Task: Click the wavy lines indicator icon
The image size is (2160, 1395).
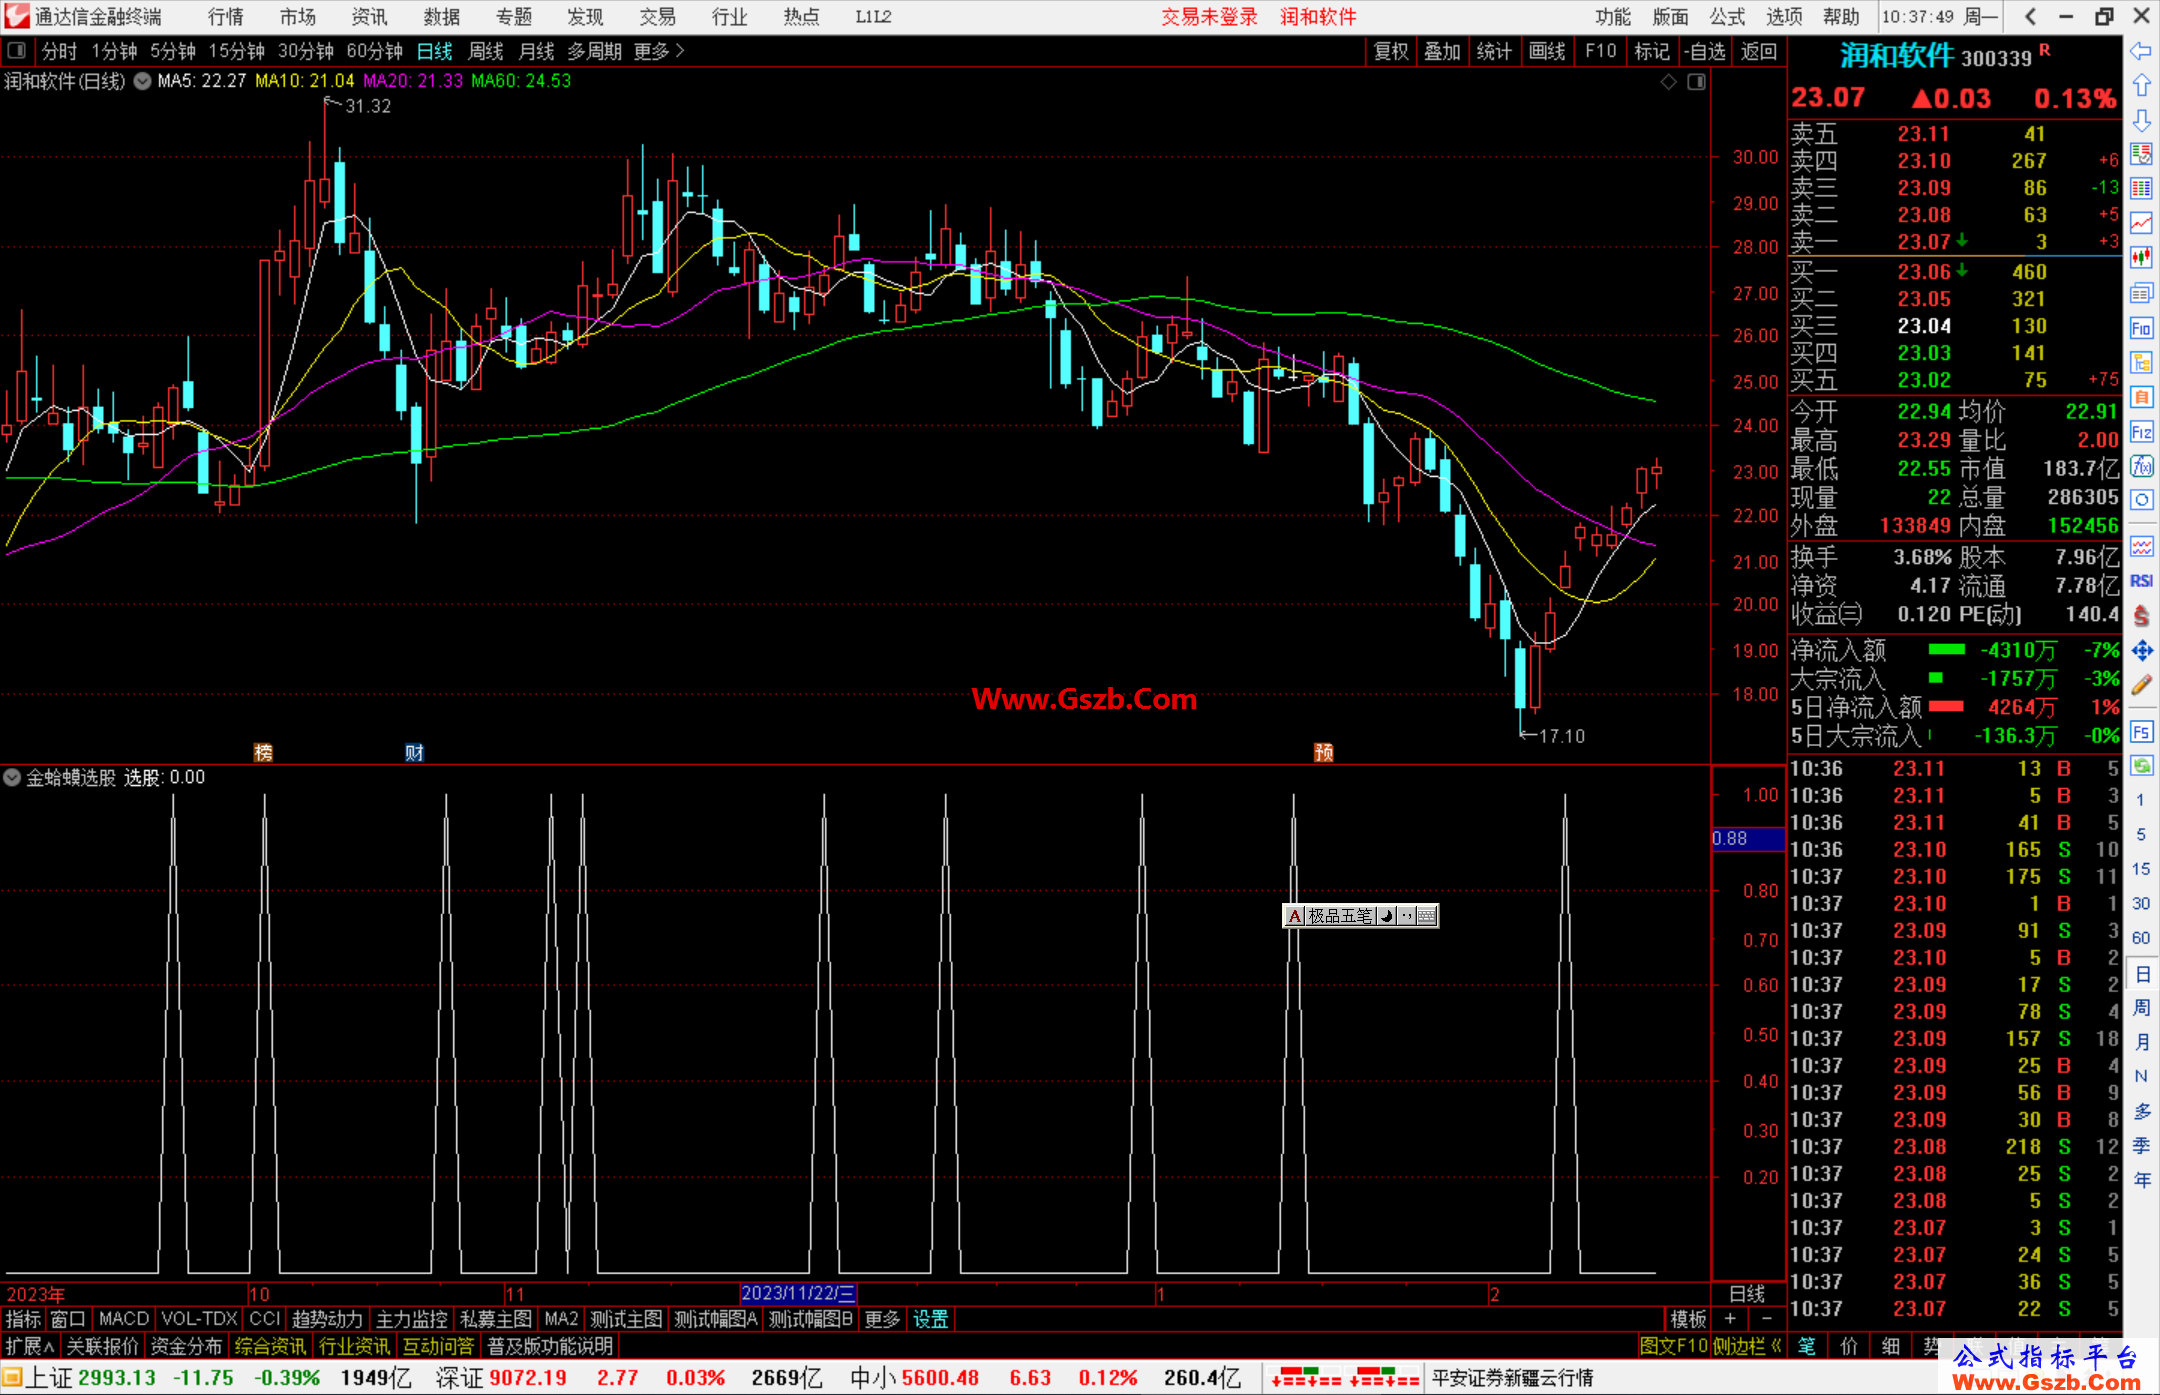Action: point(2141,546)
